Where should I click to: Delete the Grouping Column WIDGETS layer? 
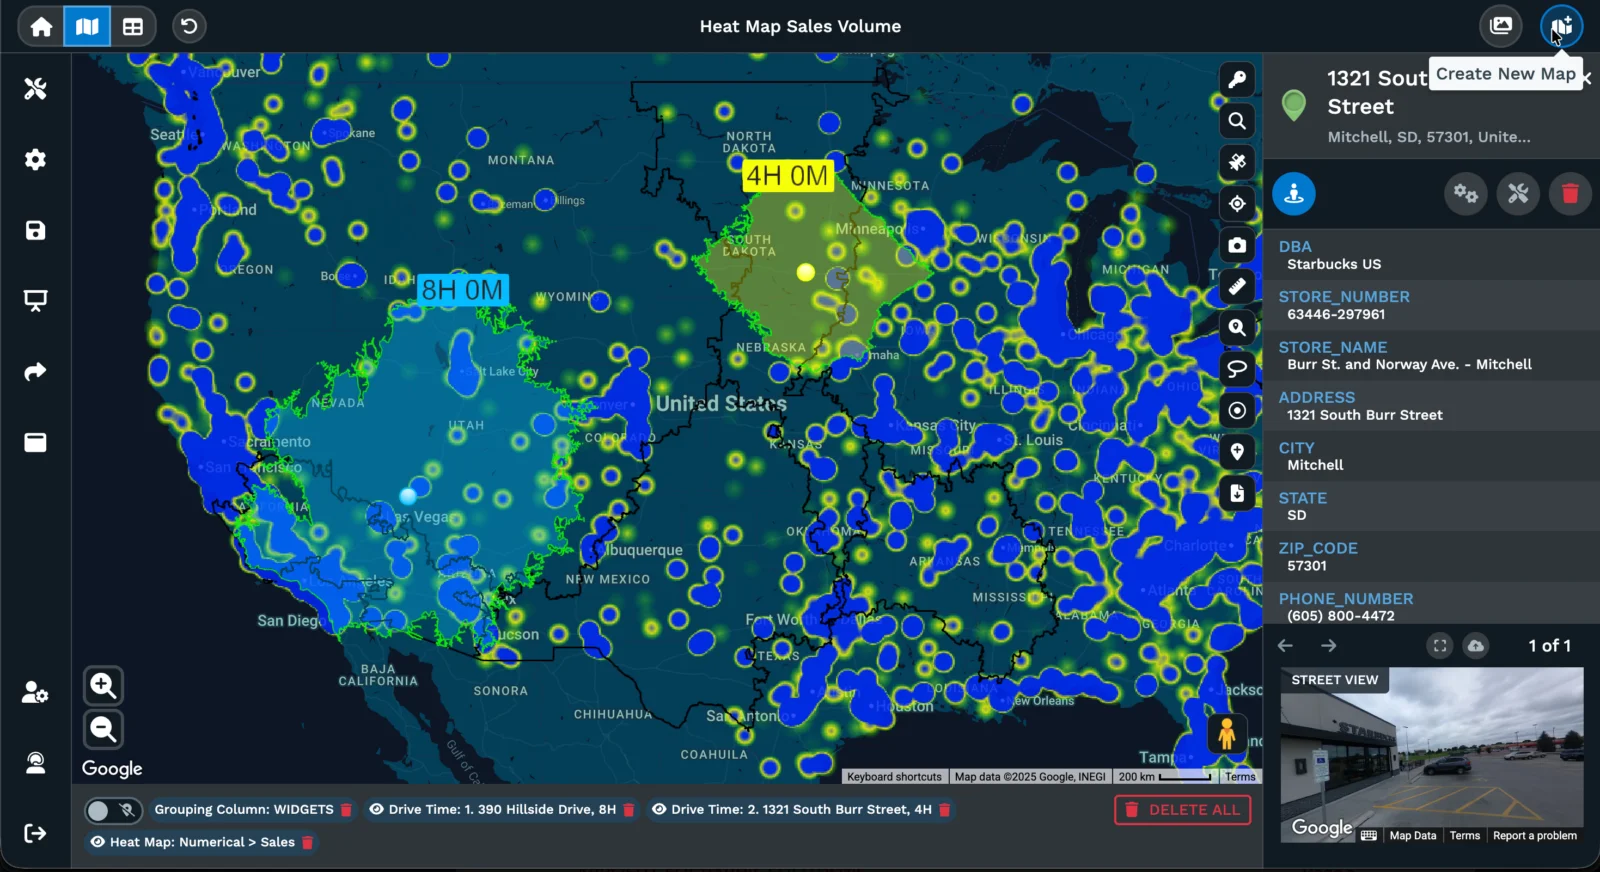(346, 810)
